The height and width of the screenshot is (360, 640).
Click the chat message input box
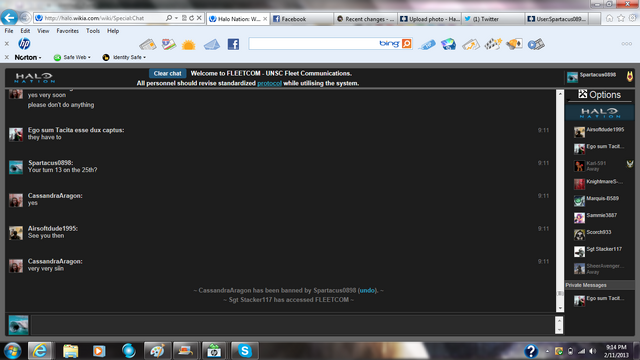[x=292, y=325]
